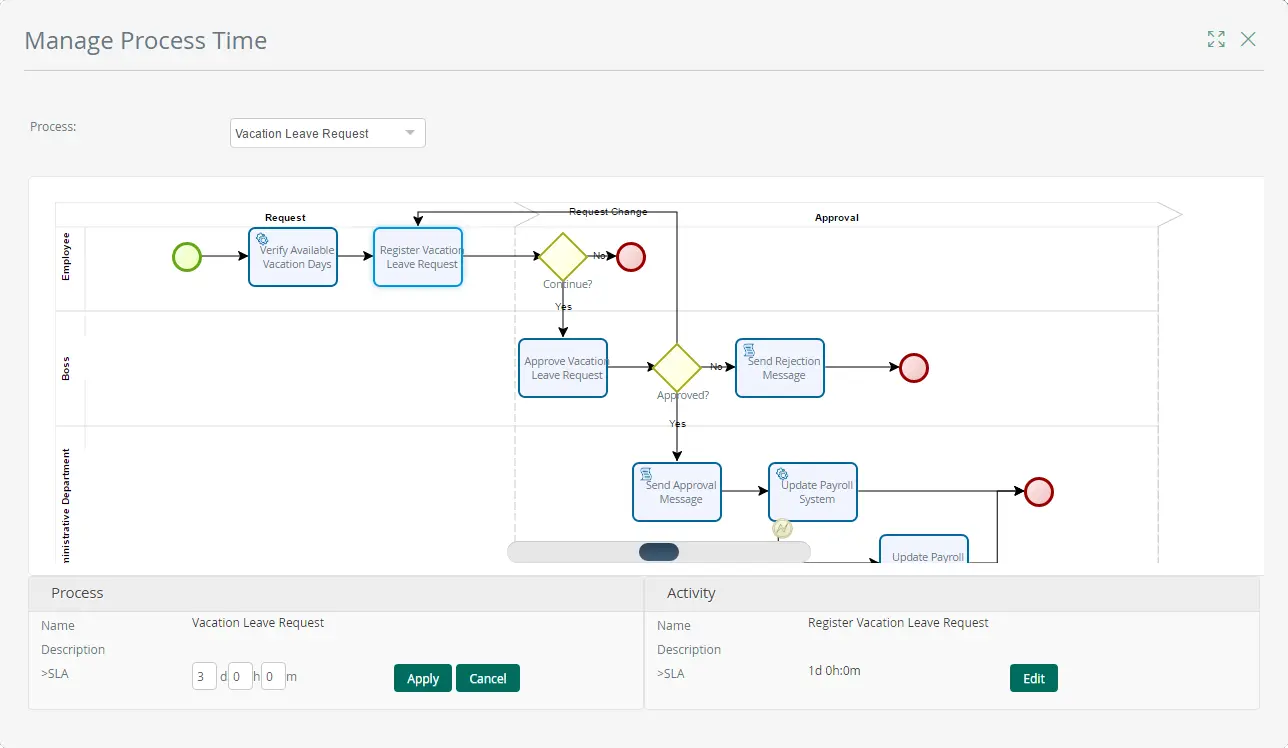Click the process name Vacation Leave Request text
1288x748 pixels.
point(258,622)
